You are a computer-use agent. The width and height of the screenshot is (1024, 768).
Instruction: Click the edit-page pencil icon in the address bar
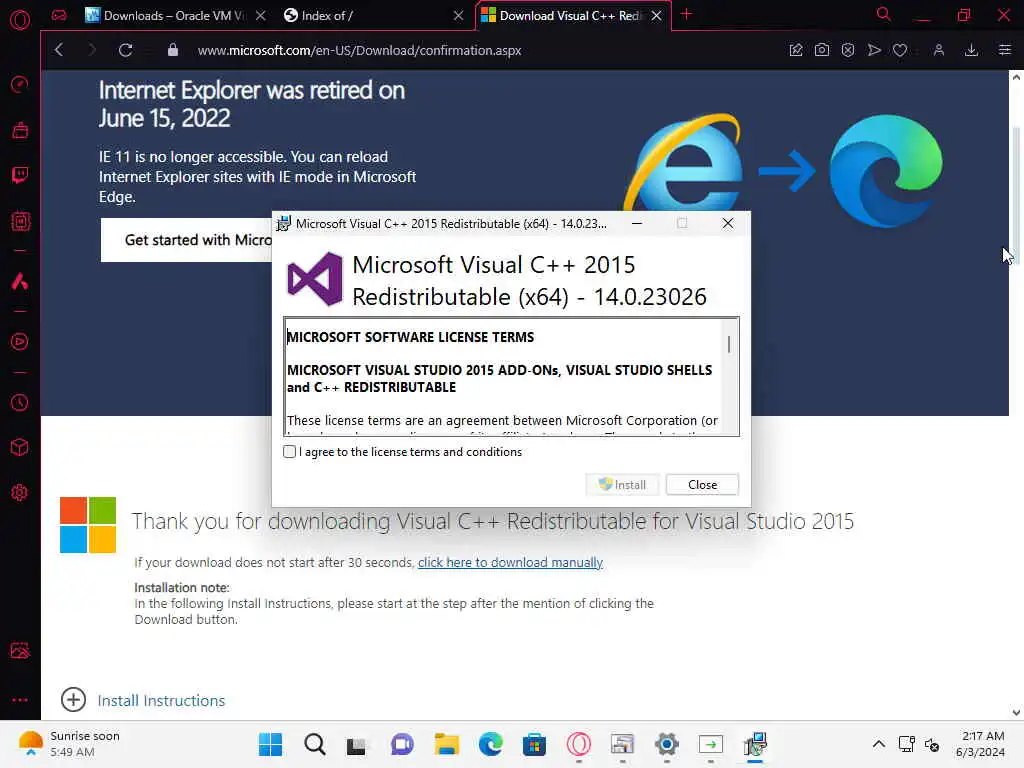click(x=795, y=50)
